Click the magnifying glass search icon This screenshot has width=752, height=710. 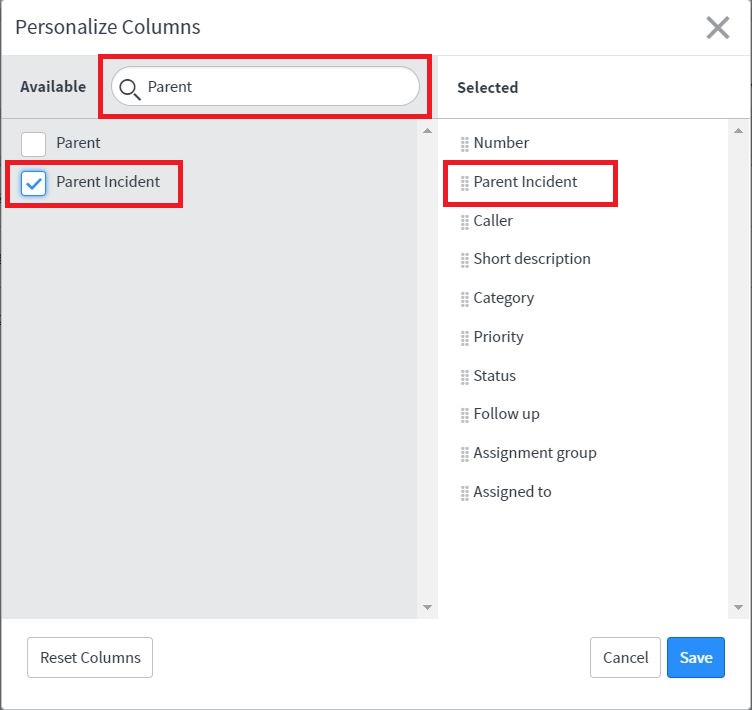(129, 88)
